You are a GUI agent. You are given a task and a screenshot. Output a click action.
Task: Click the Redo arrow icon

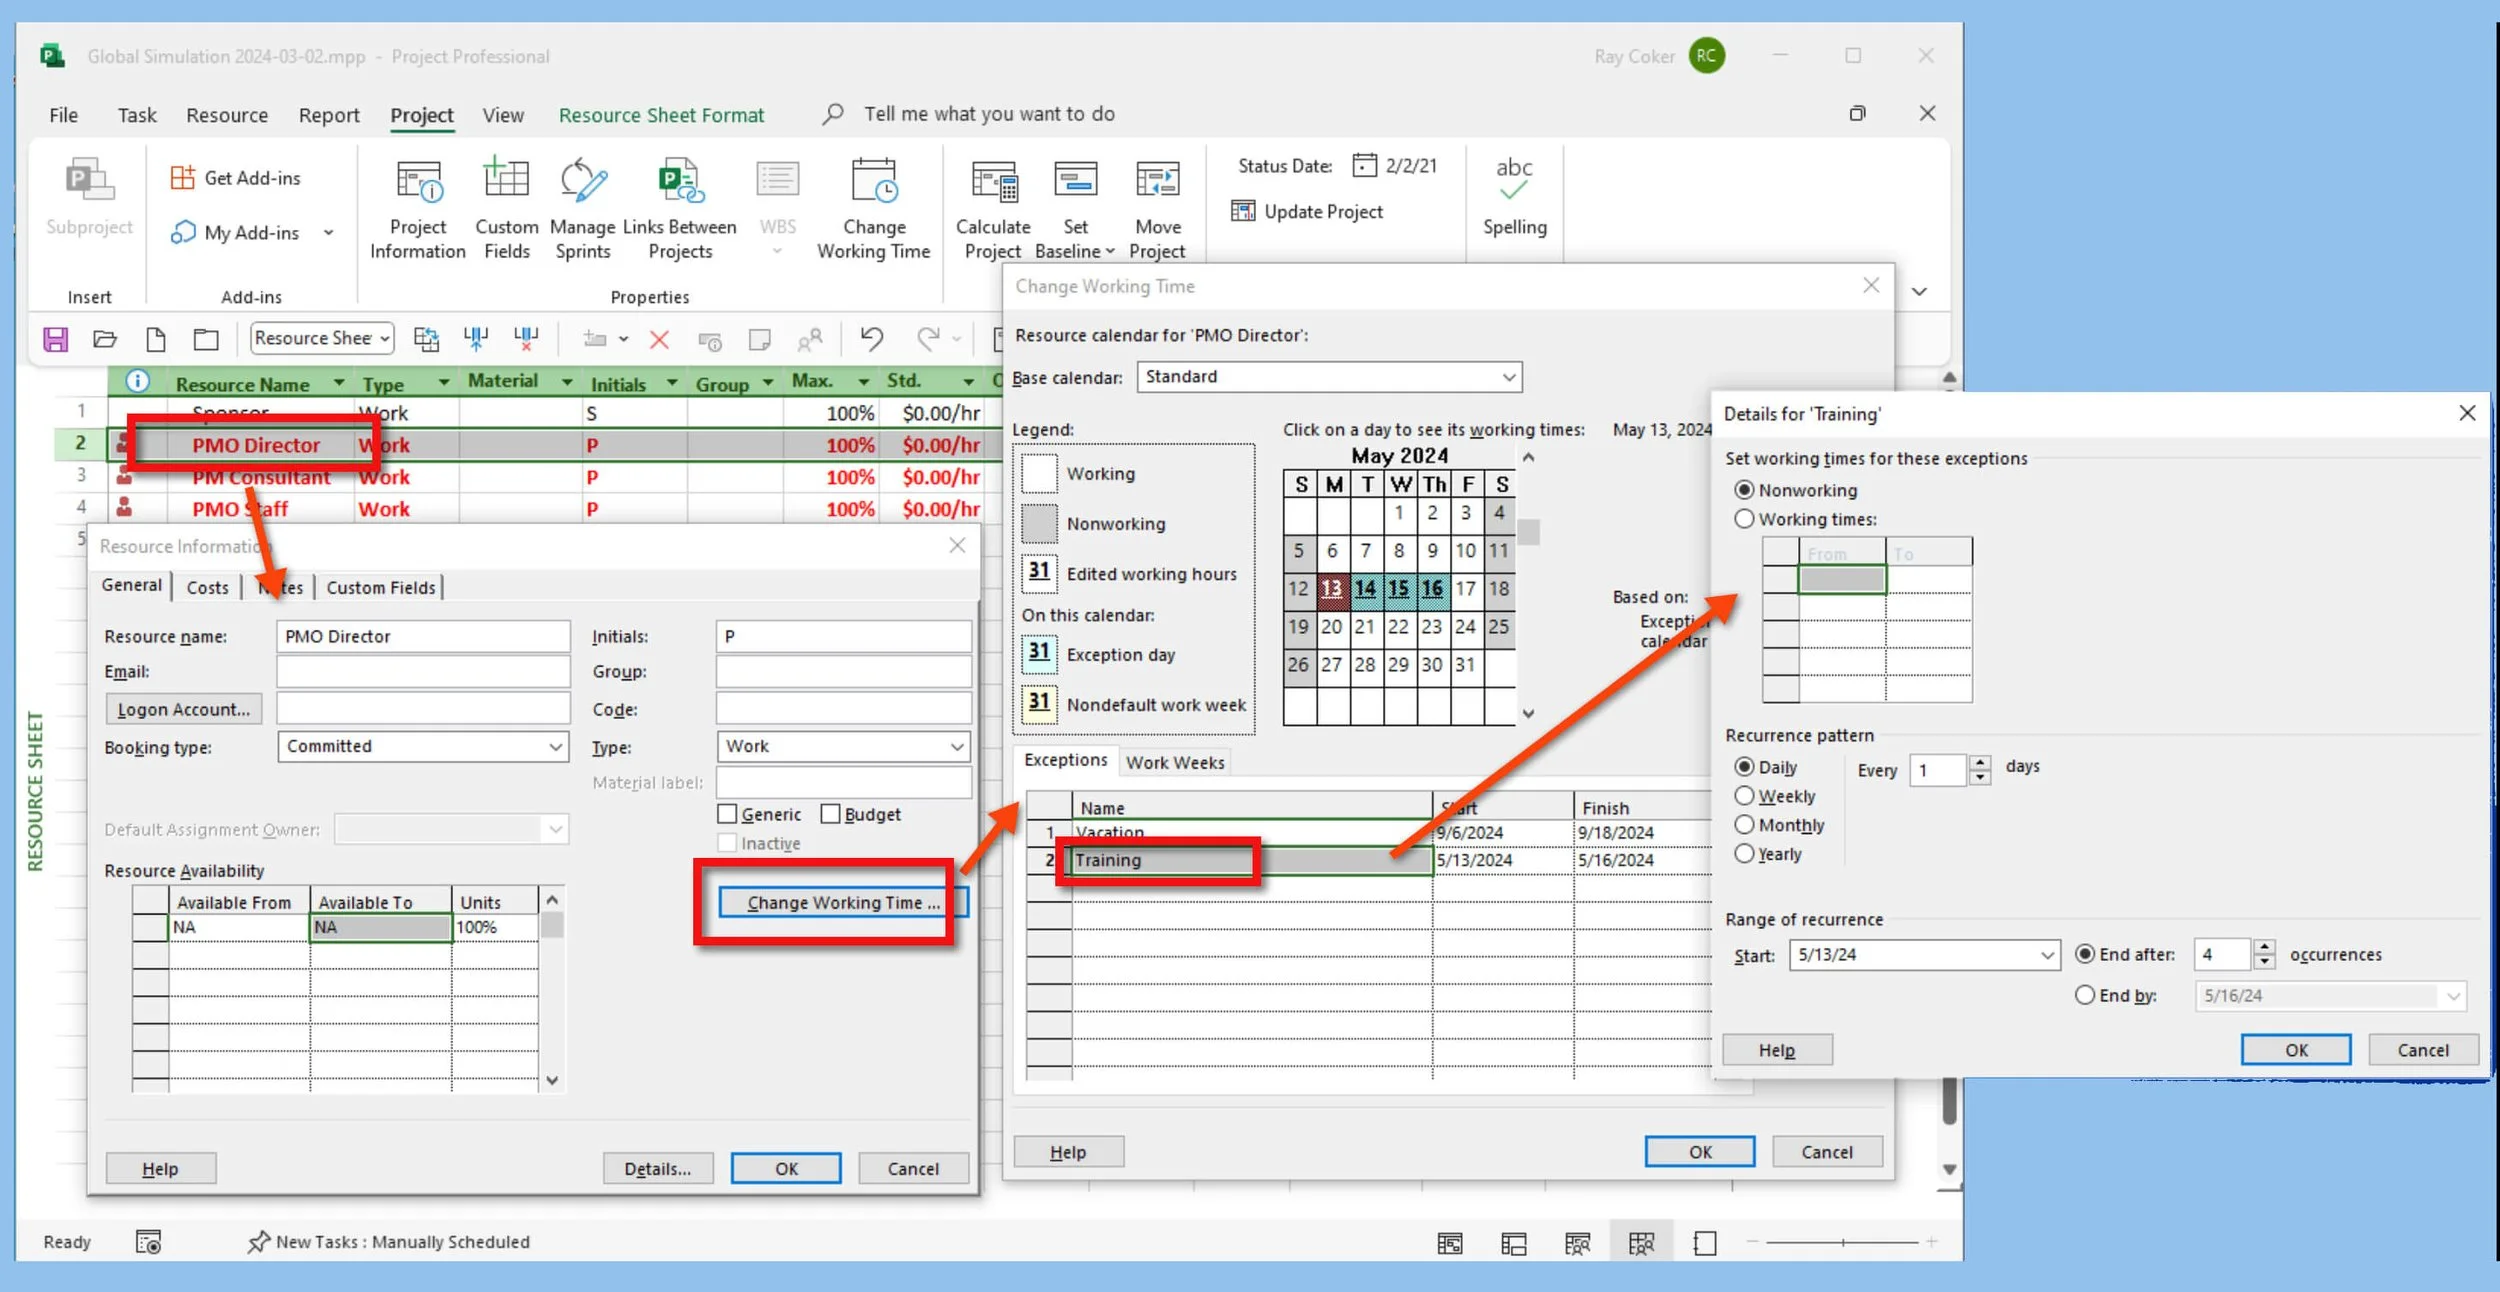(929, 339)
